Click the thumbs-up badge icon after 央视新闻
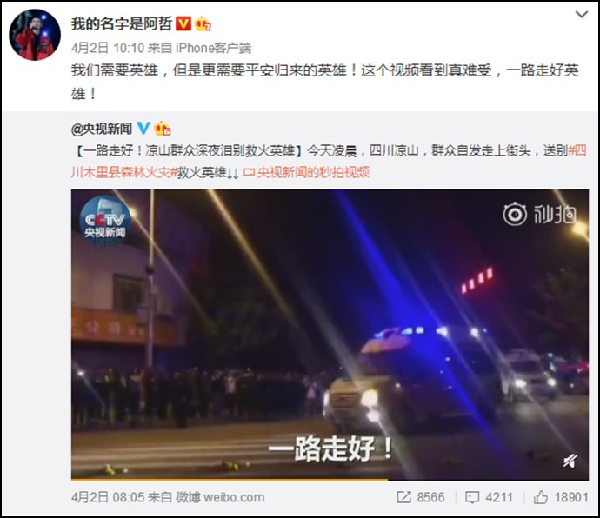Screen dimensions: 600x518 pyautogui.click(x=162, y=129)
